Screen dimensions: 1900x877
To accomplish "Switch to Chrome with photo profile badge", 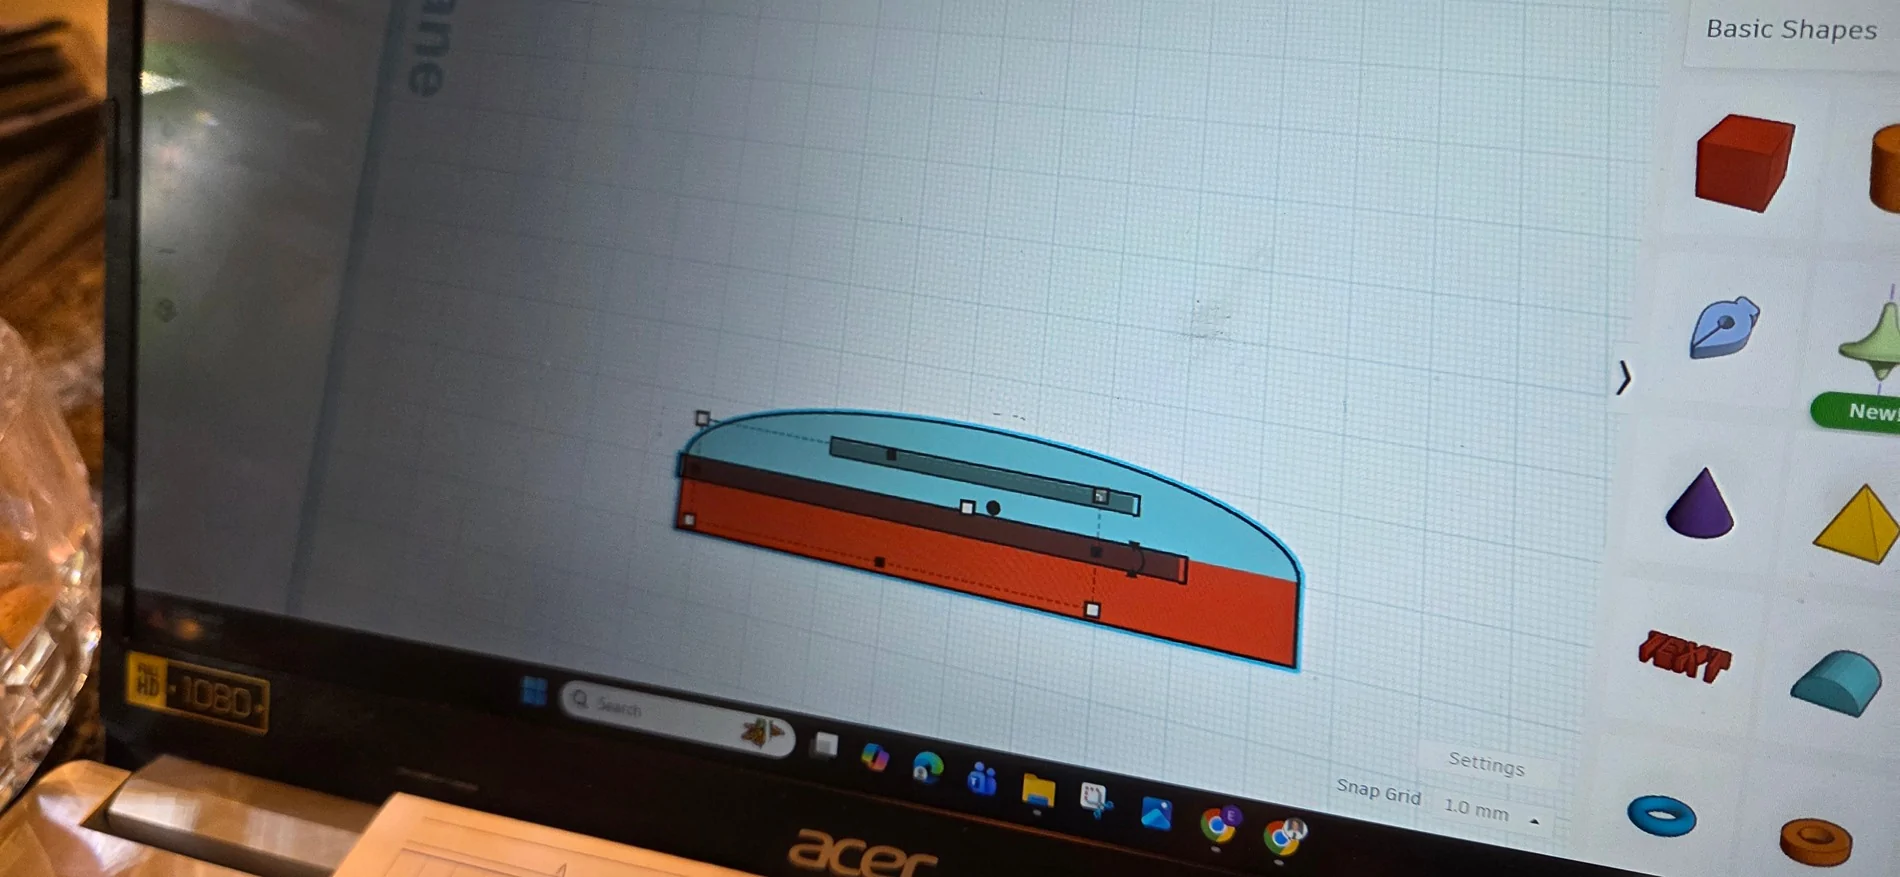I will coord(1283,835).
